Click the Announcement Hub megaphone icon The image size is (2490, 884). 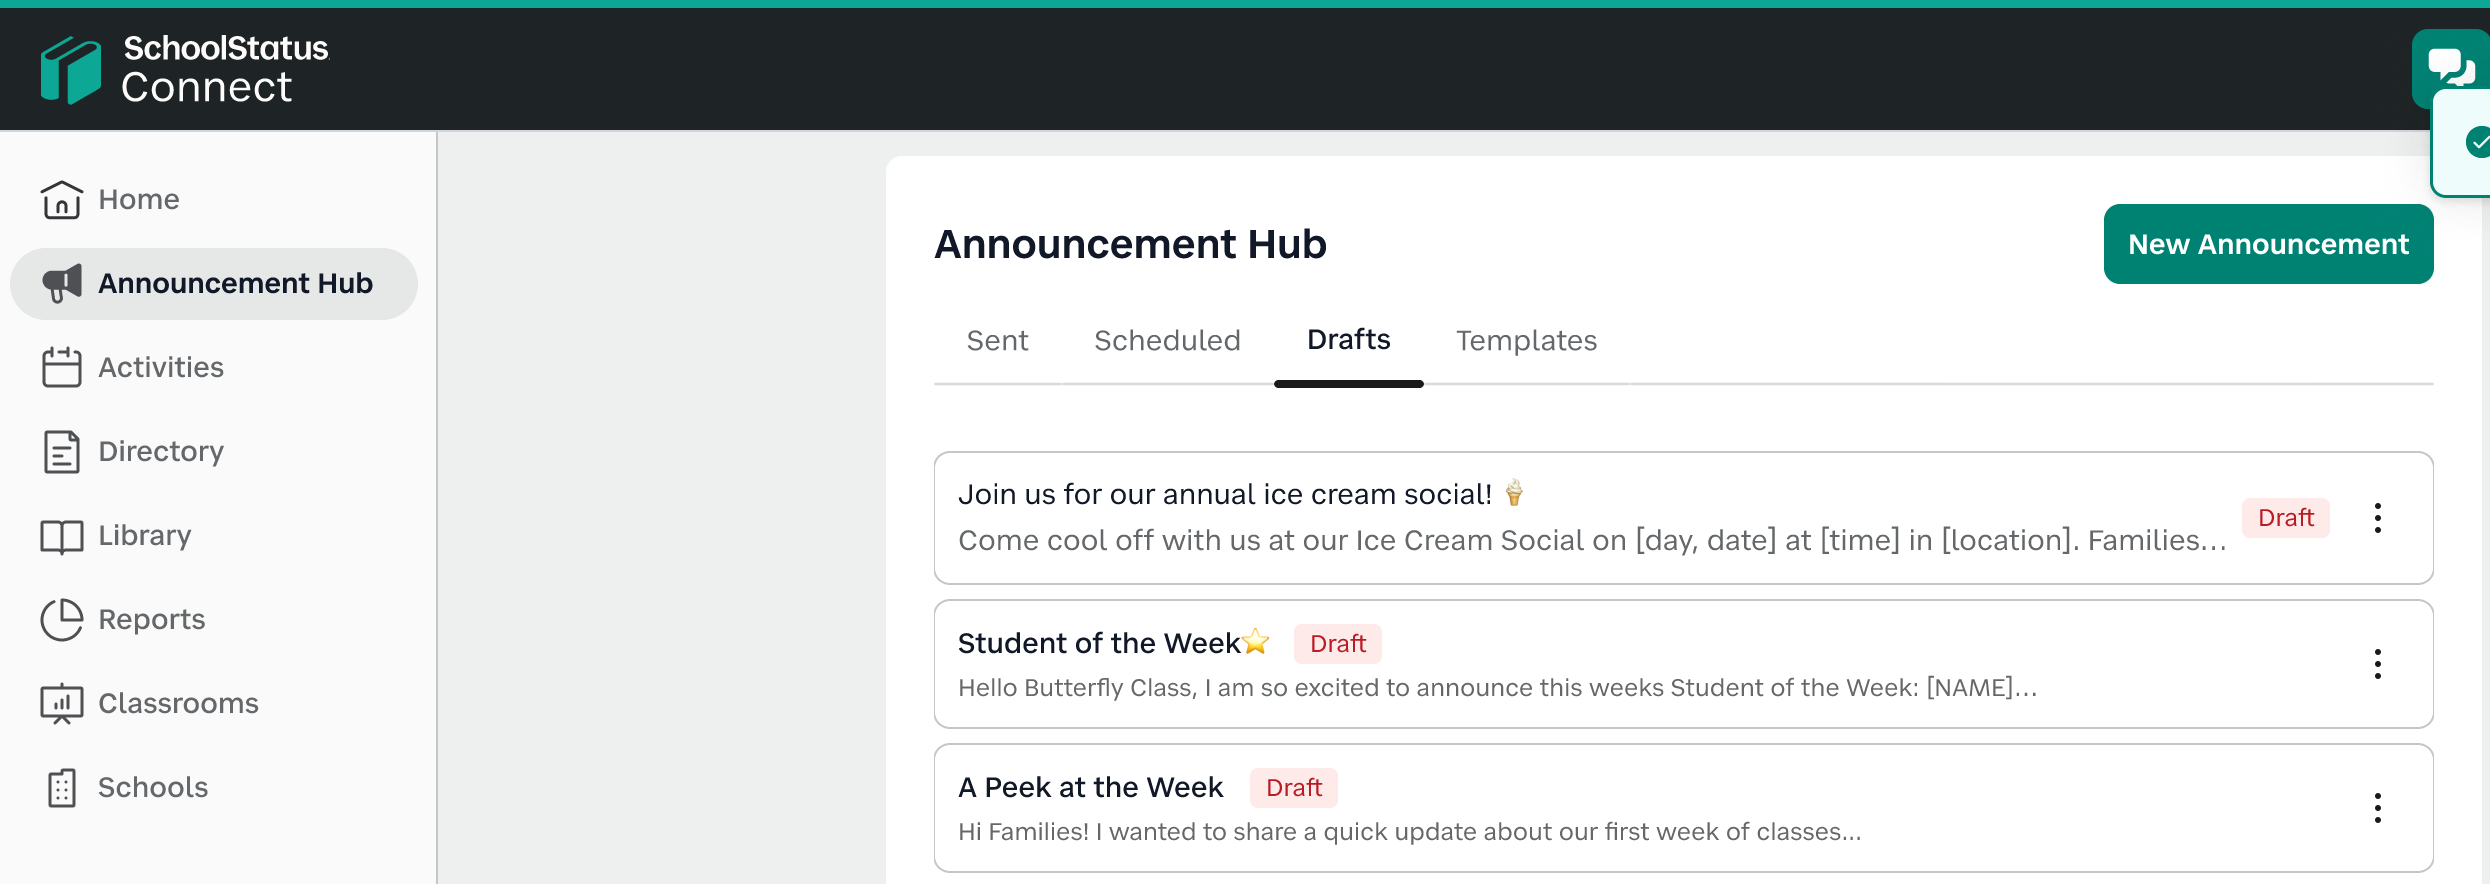pos(61,284)
